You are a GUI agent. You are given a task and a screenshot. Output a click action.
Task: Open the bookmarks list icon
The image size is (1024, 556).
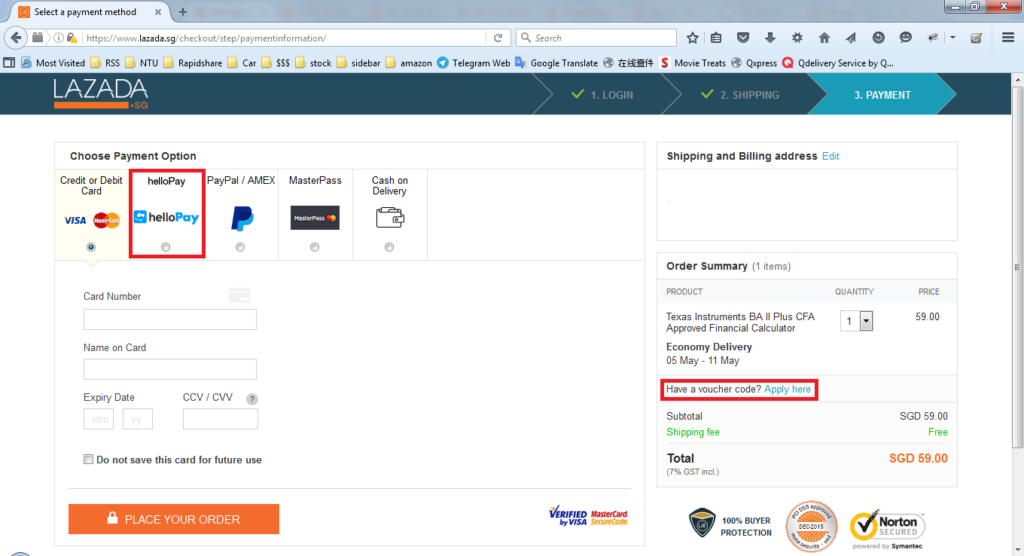click(x=716, y=38)
